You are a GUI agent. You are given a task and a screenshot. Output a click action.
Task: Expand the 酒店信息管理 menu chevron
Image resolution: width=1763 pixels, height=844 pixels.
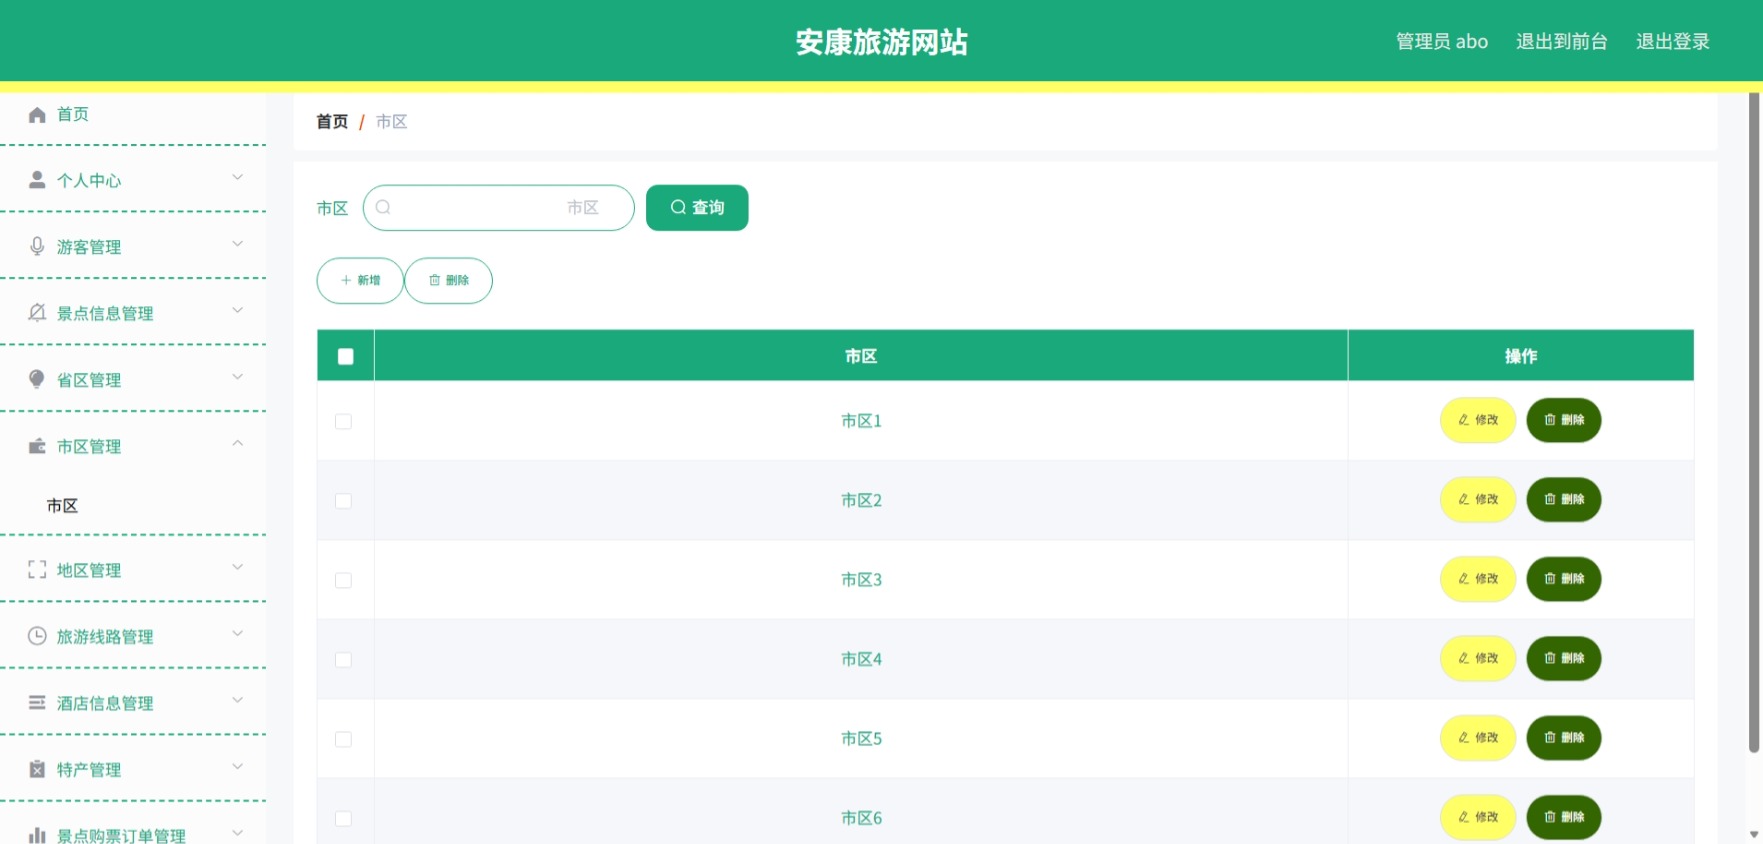tap(238, 700)
